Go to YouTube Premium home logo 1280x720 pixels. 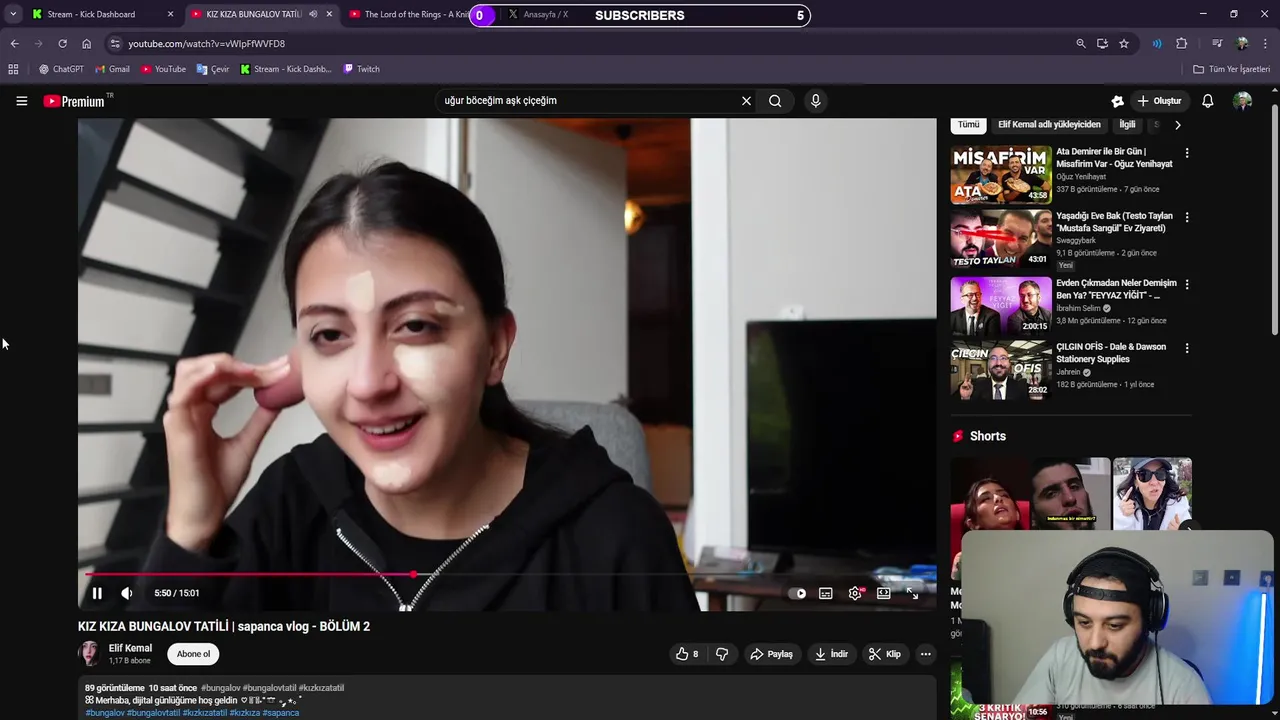[x=74, y=101]
